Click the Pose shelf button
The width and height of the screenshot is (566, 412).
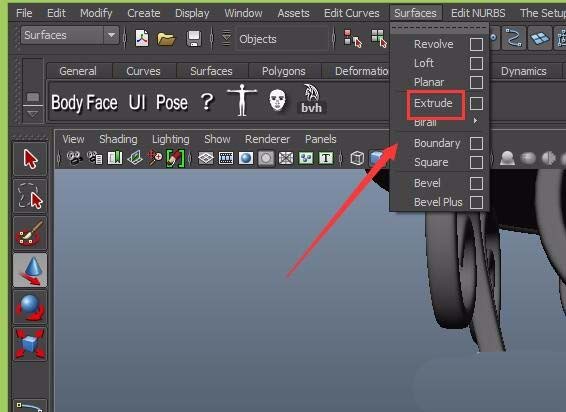(x=172, y=103)
